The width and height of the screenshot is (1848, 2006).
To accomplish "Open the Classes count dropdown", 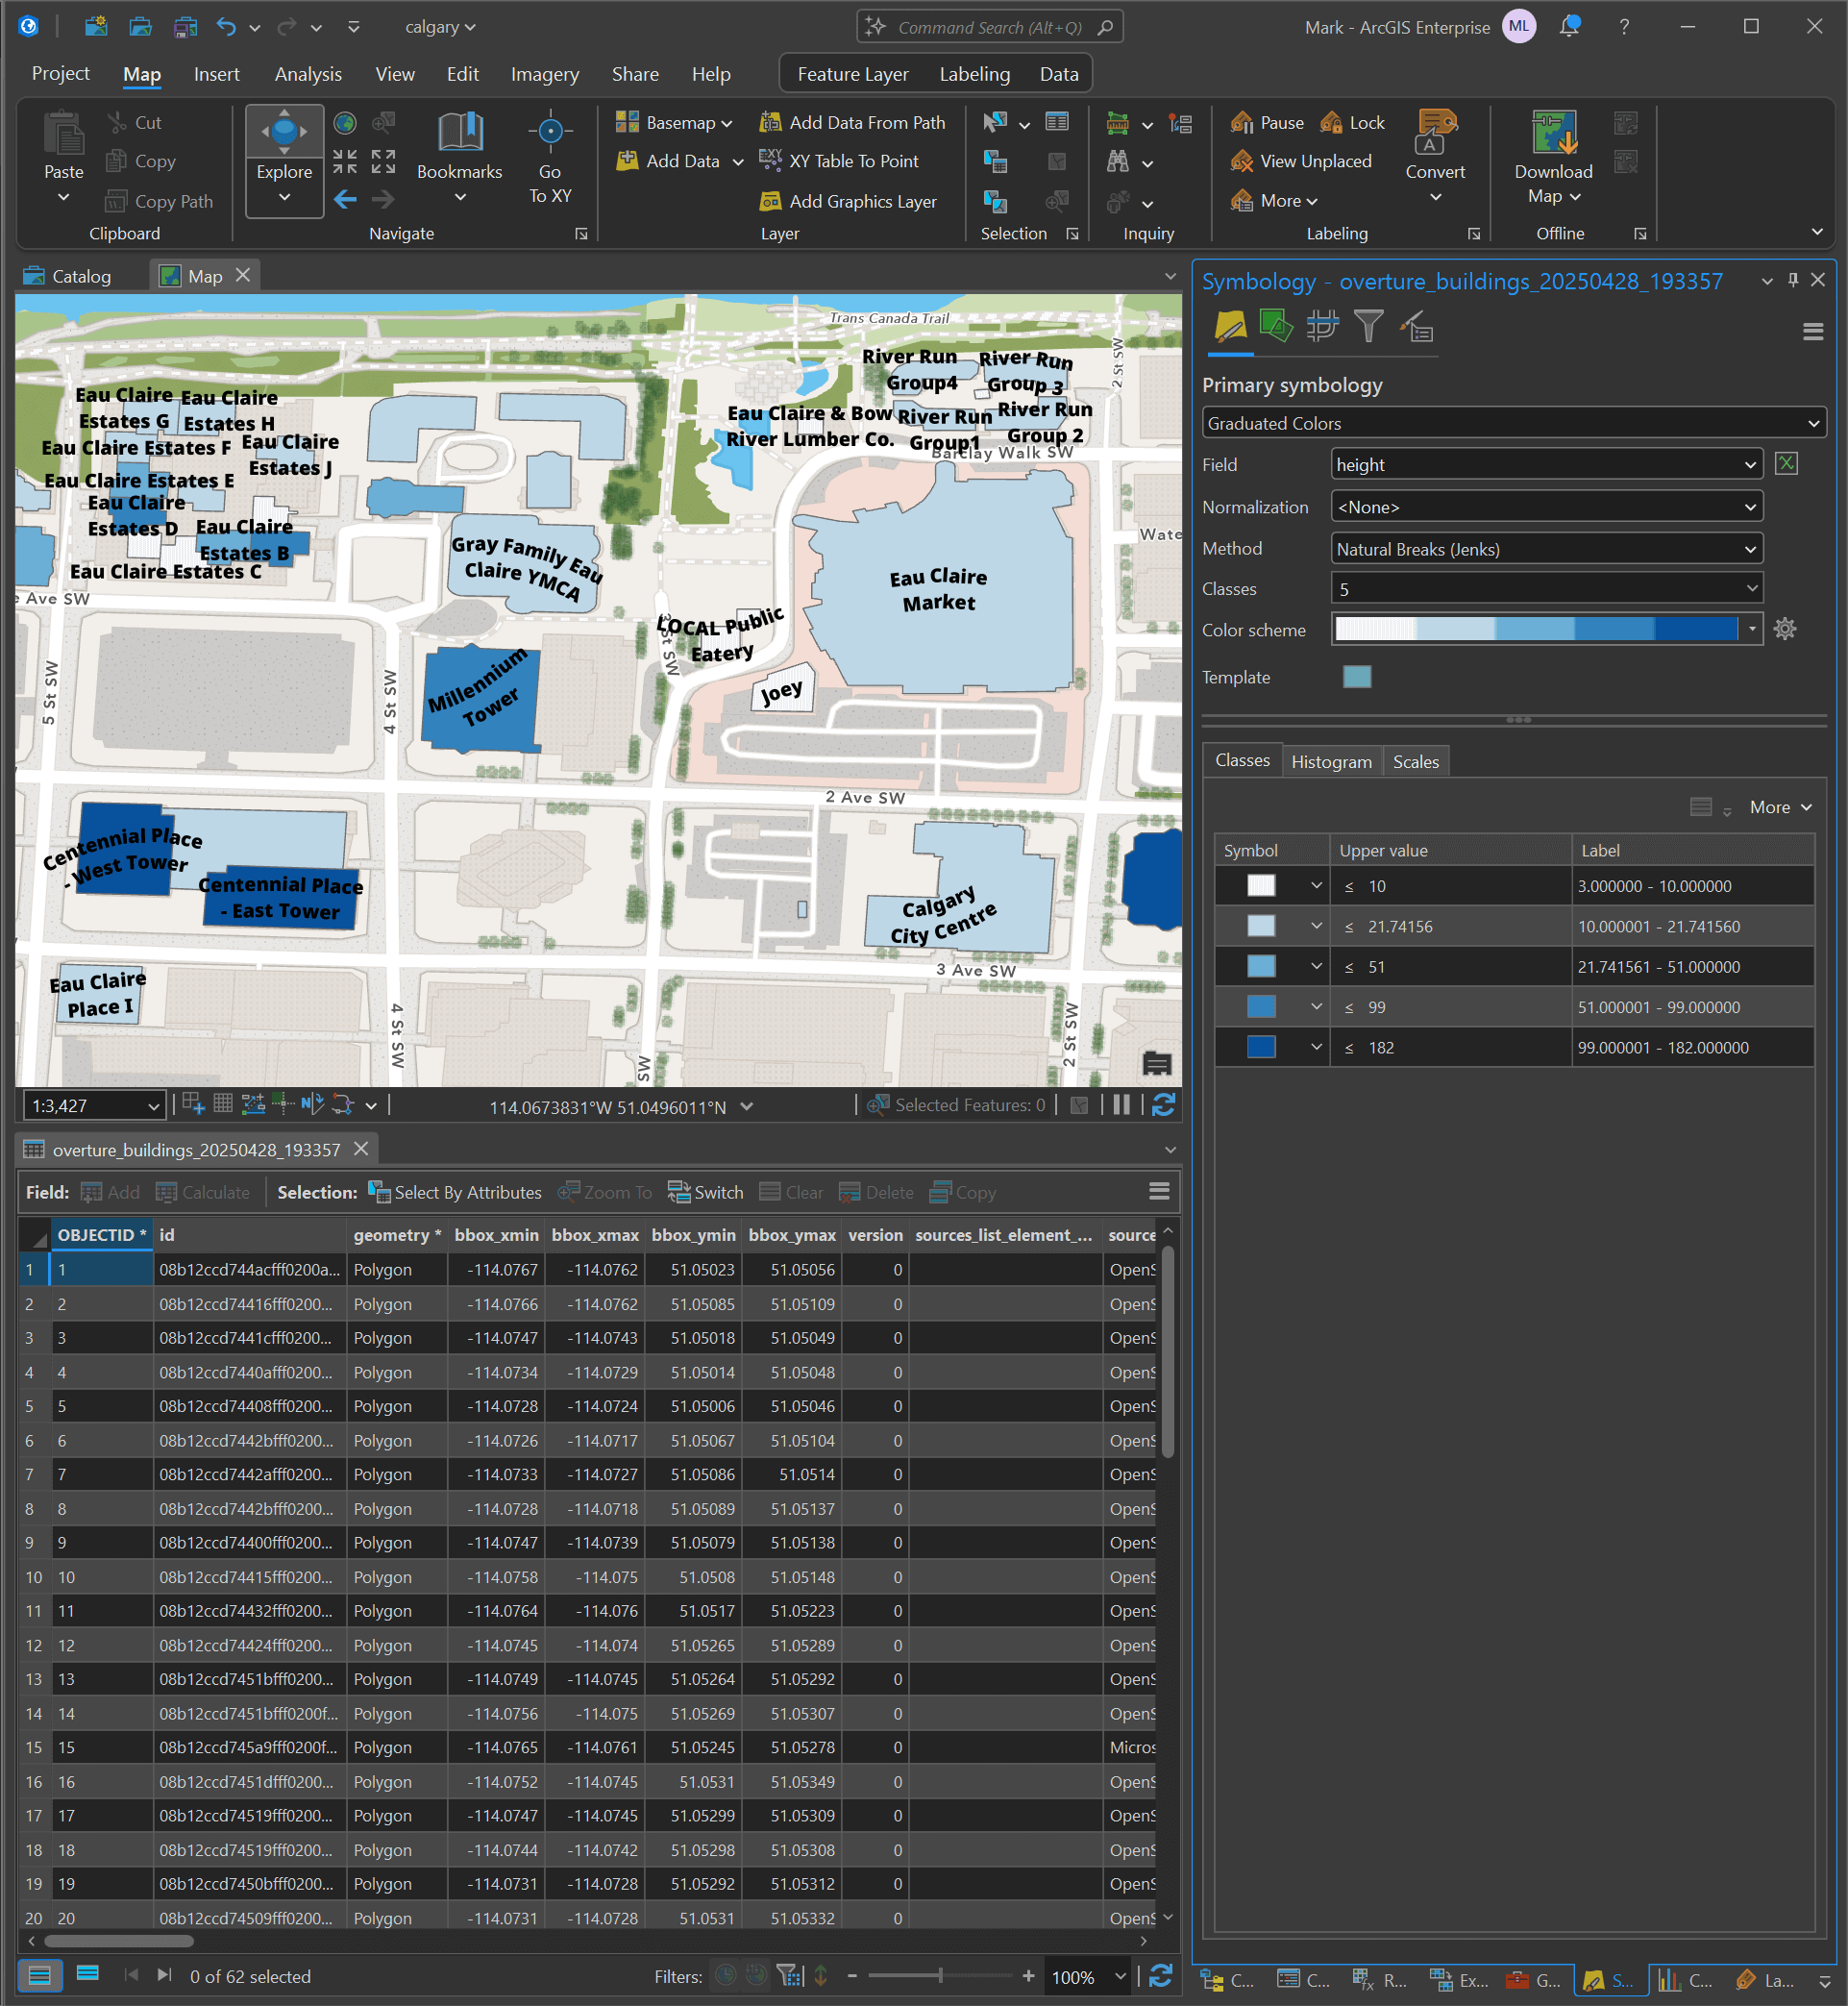I will (x=1546, y=589).
